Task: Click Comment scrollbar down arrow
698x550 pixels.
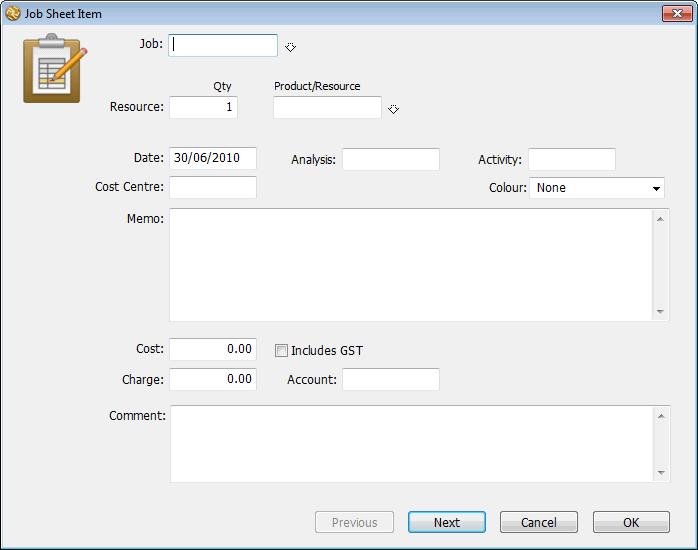Action: [x=661, y=473]
